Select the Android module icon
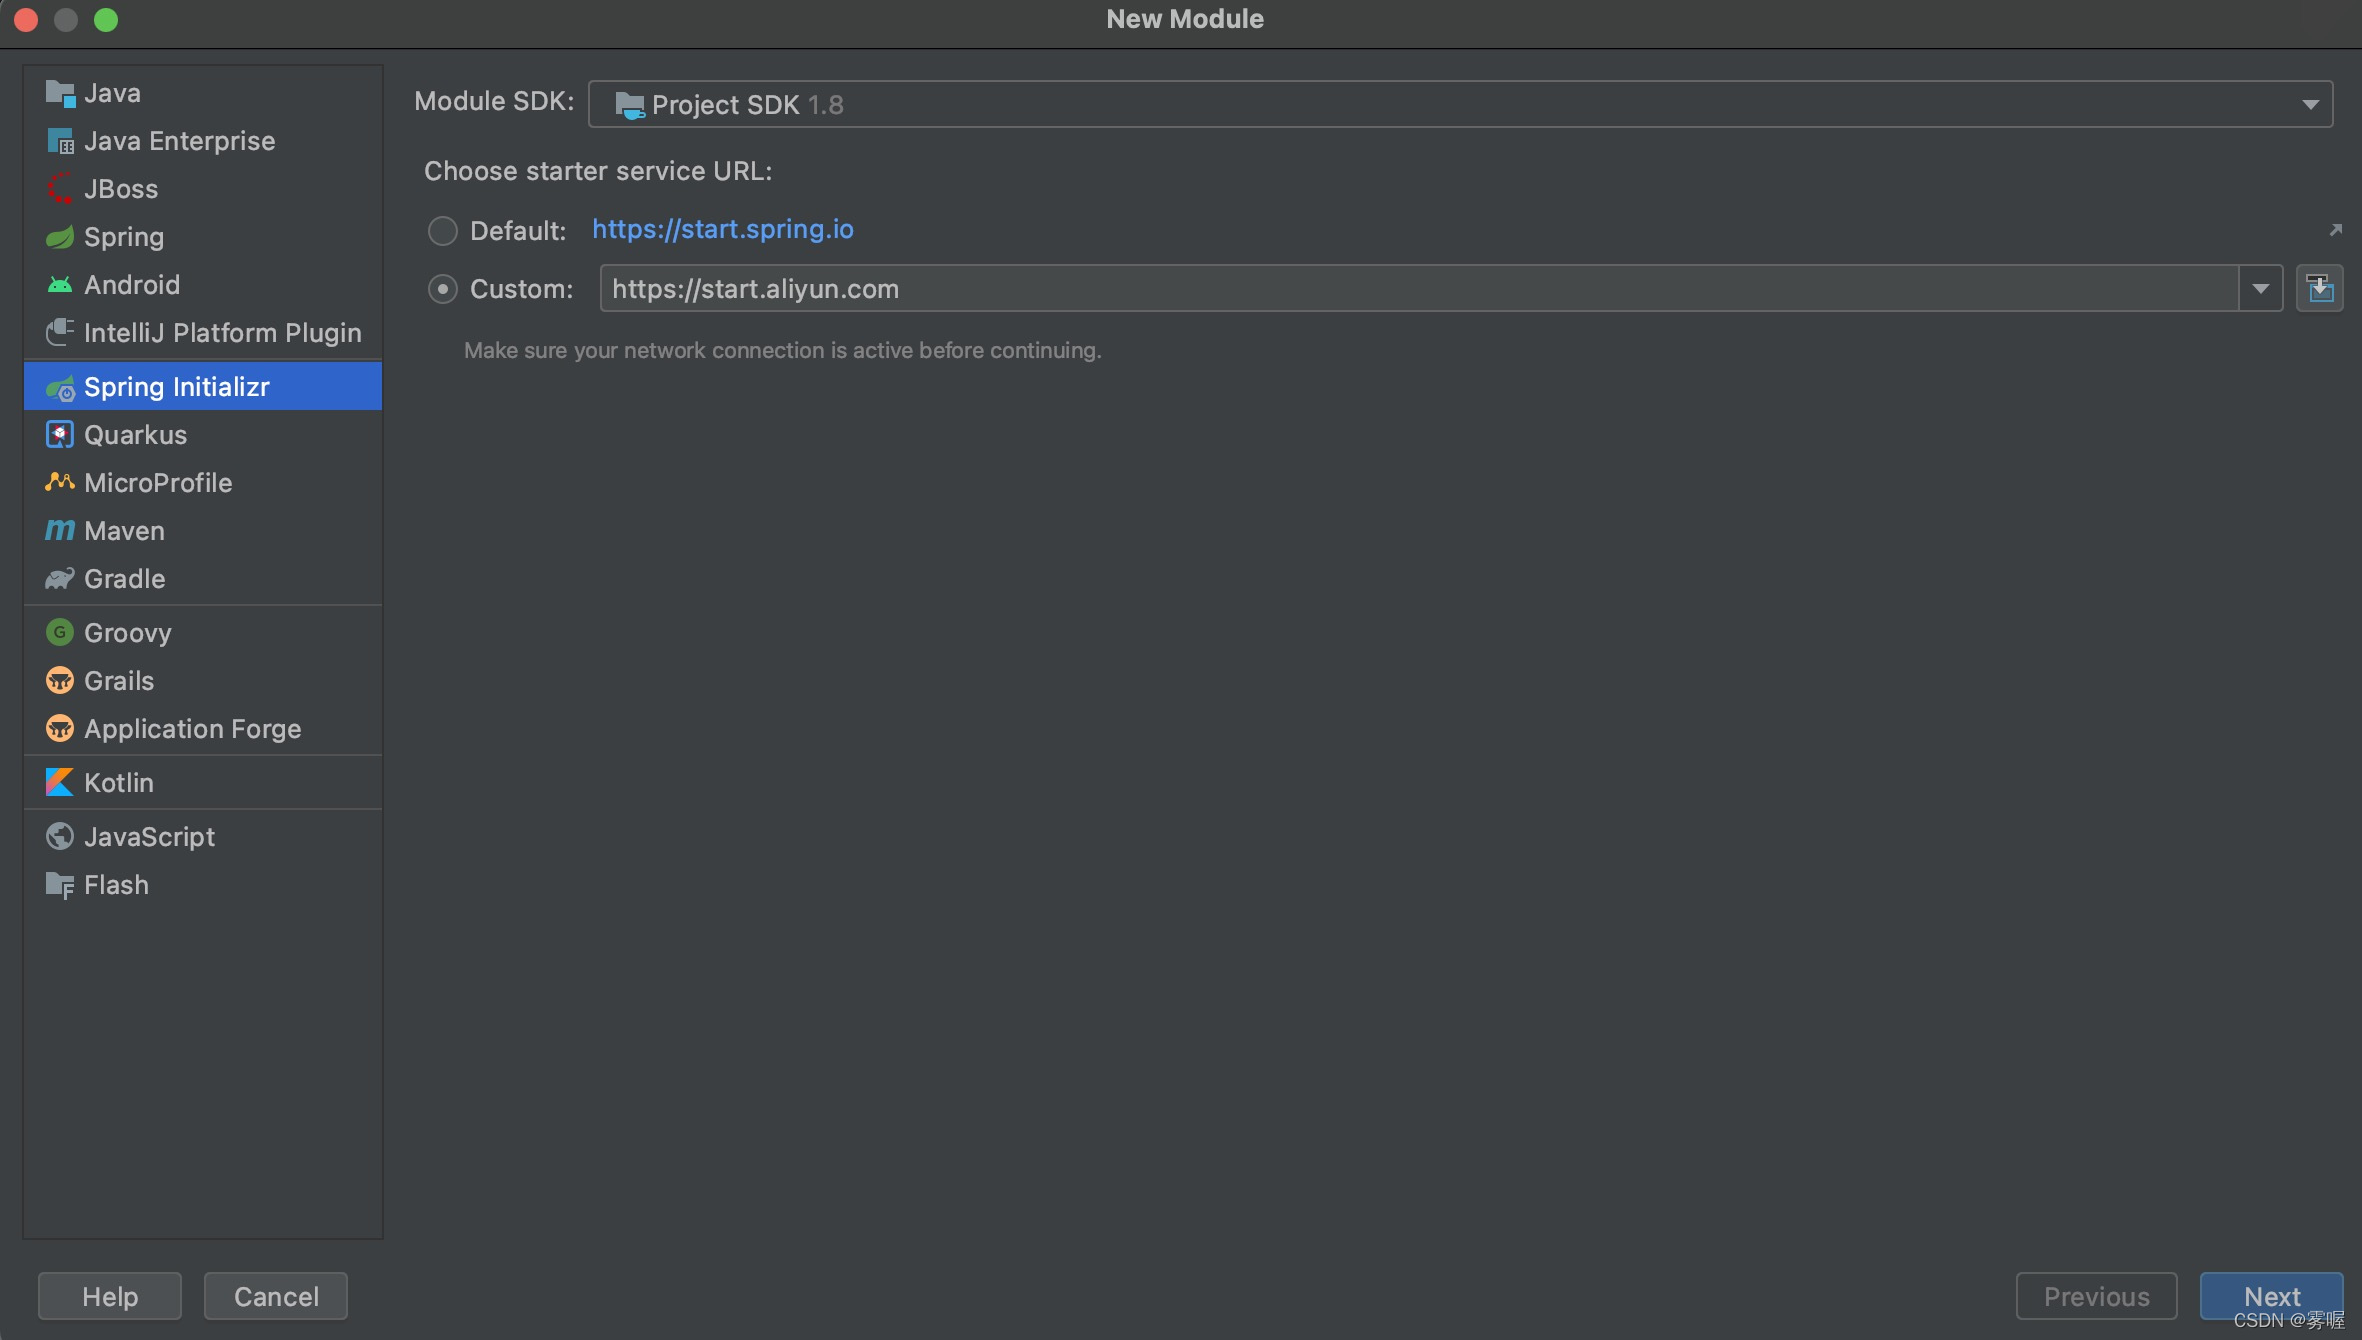The width and height of the screenshot is (2362, 1340). pyautogui.click(x=58, y=284)
